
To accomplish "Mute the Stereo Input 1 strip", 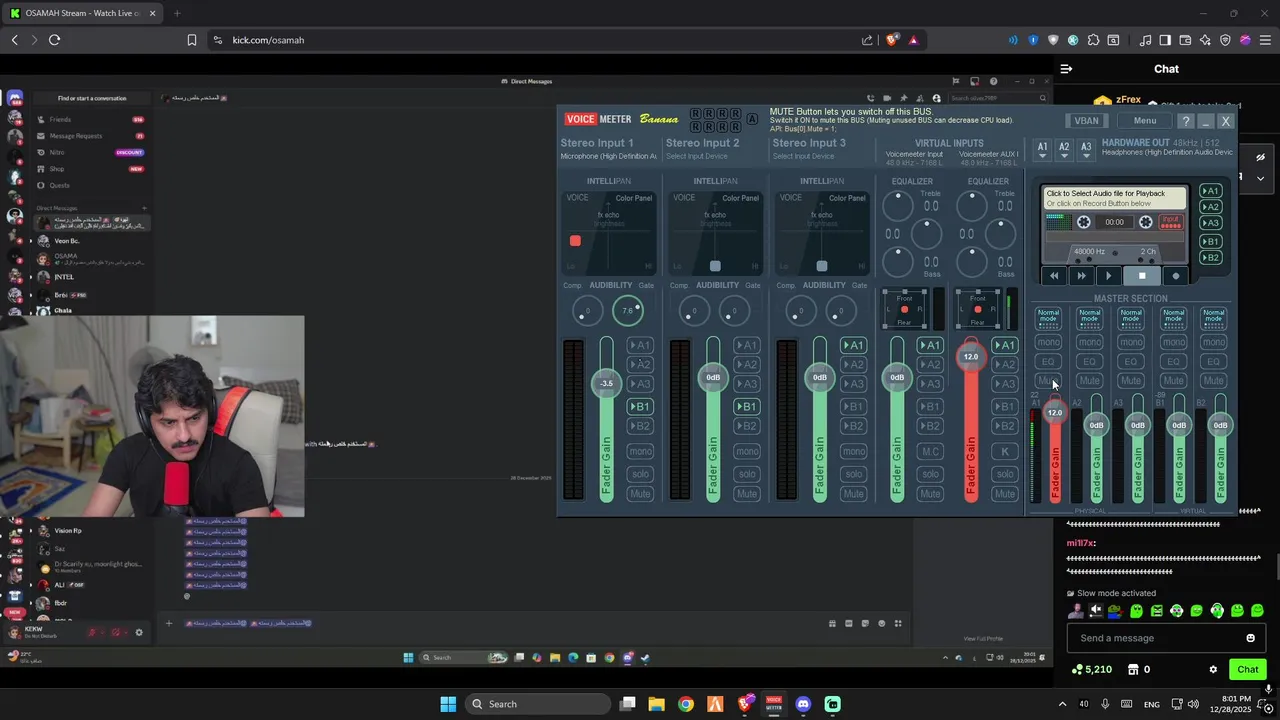I will click(x=640, y=494).
